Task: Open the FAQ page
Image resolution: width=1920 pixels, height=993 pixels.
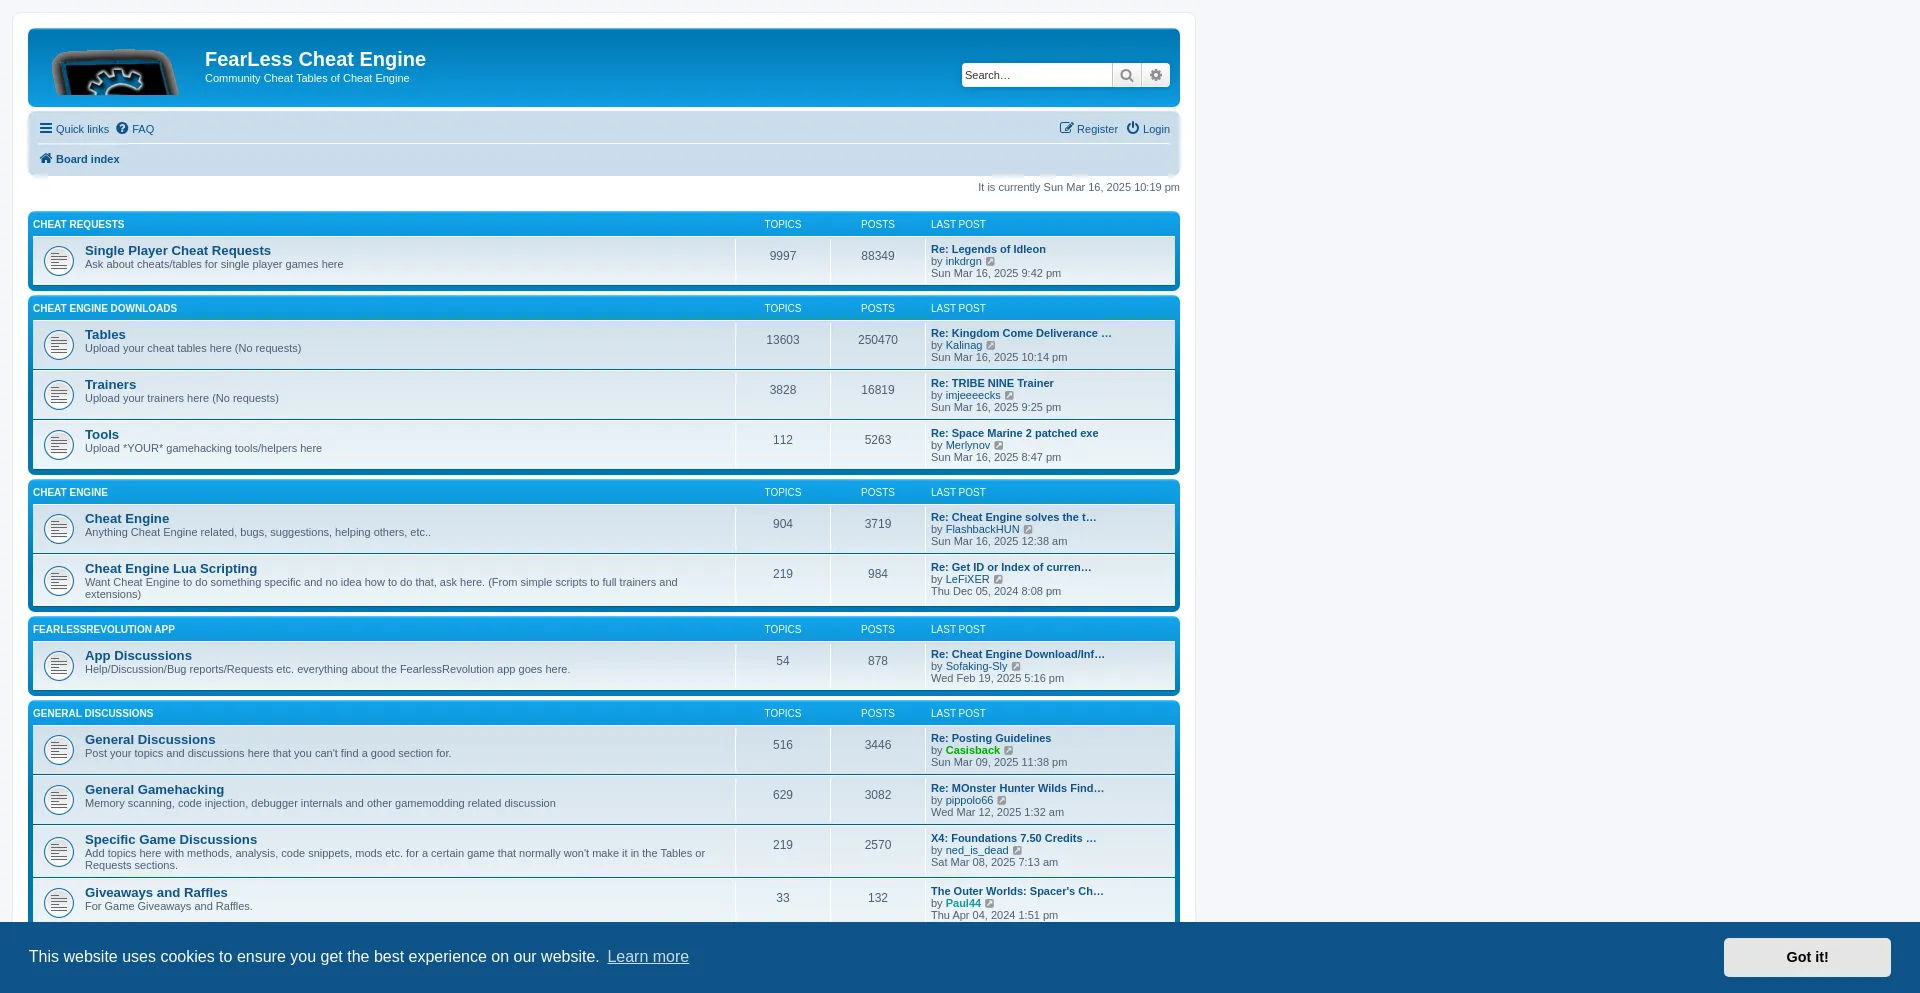Action: click(x=135, y=129)
